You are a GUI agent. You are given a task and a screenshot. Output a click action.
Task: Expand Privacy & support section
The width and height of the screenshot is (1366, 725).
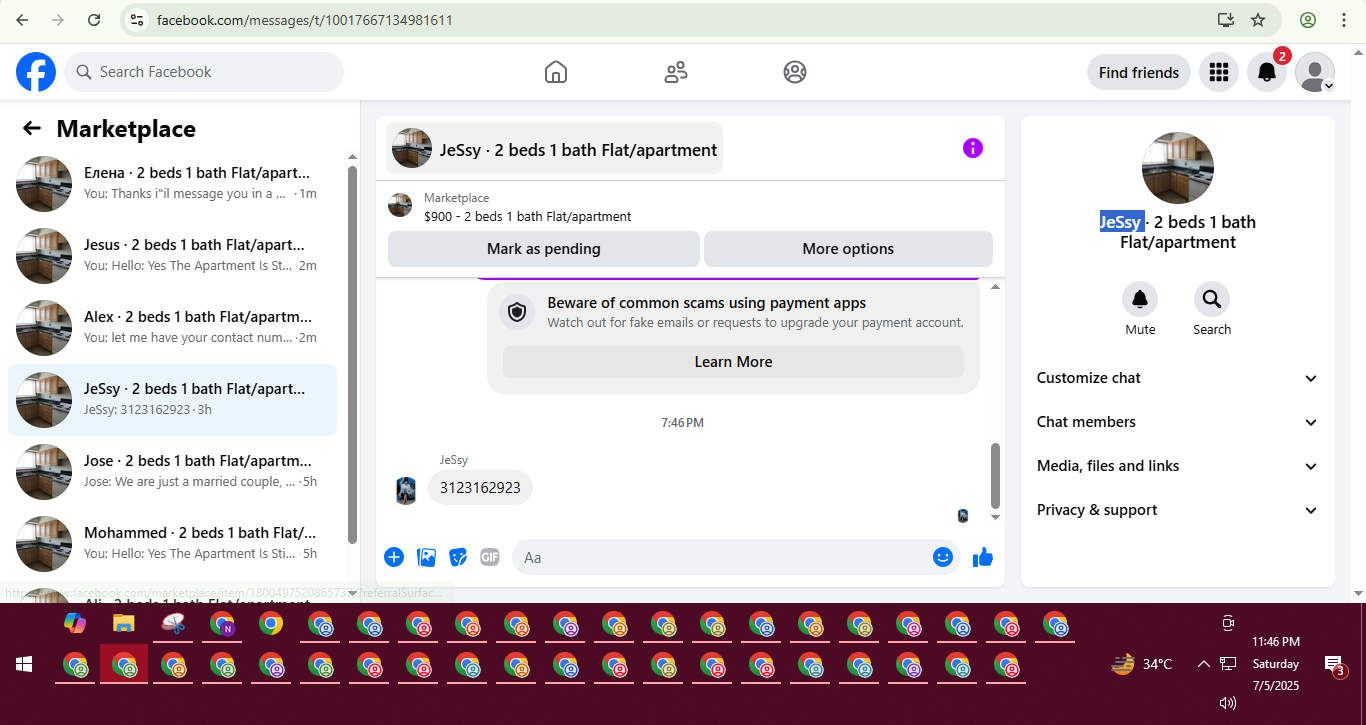(1178, 510)
